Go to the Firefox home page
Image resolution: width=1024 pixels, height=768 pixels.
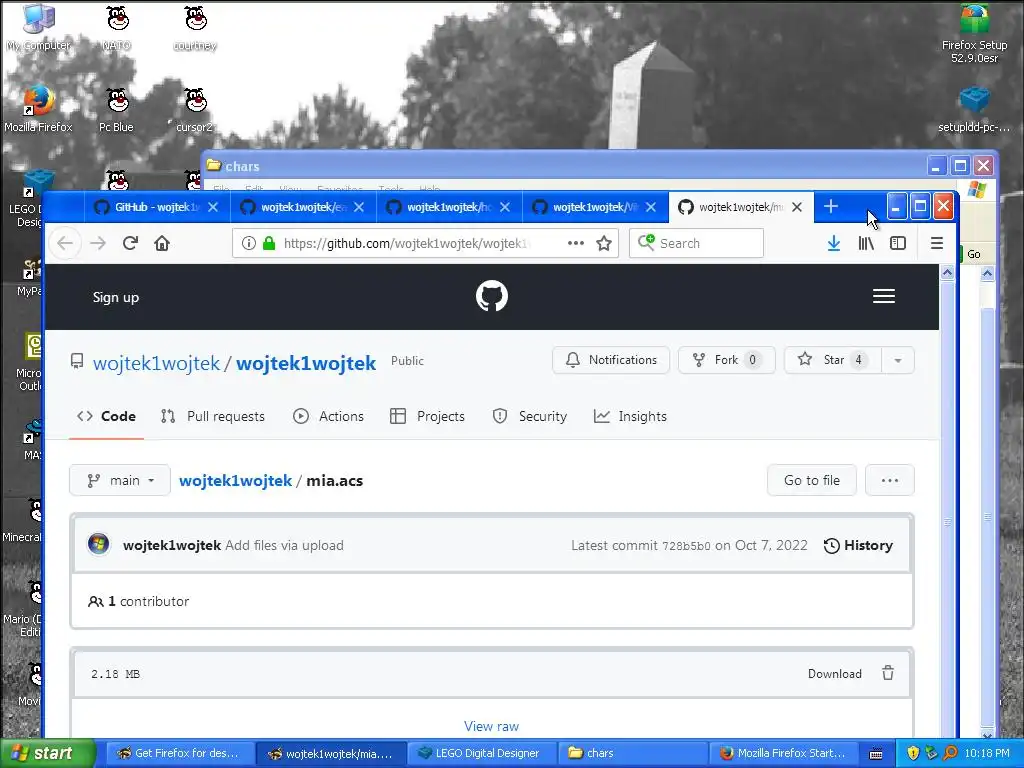tap(162, 244)
